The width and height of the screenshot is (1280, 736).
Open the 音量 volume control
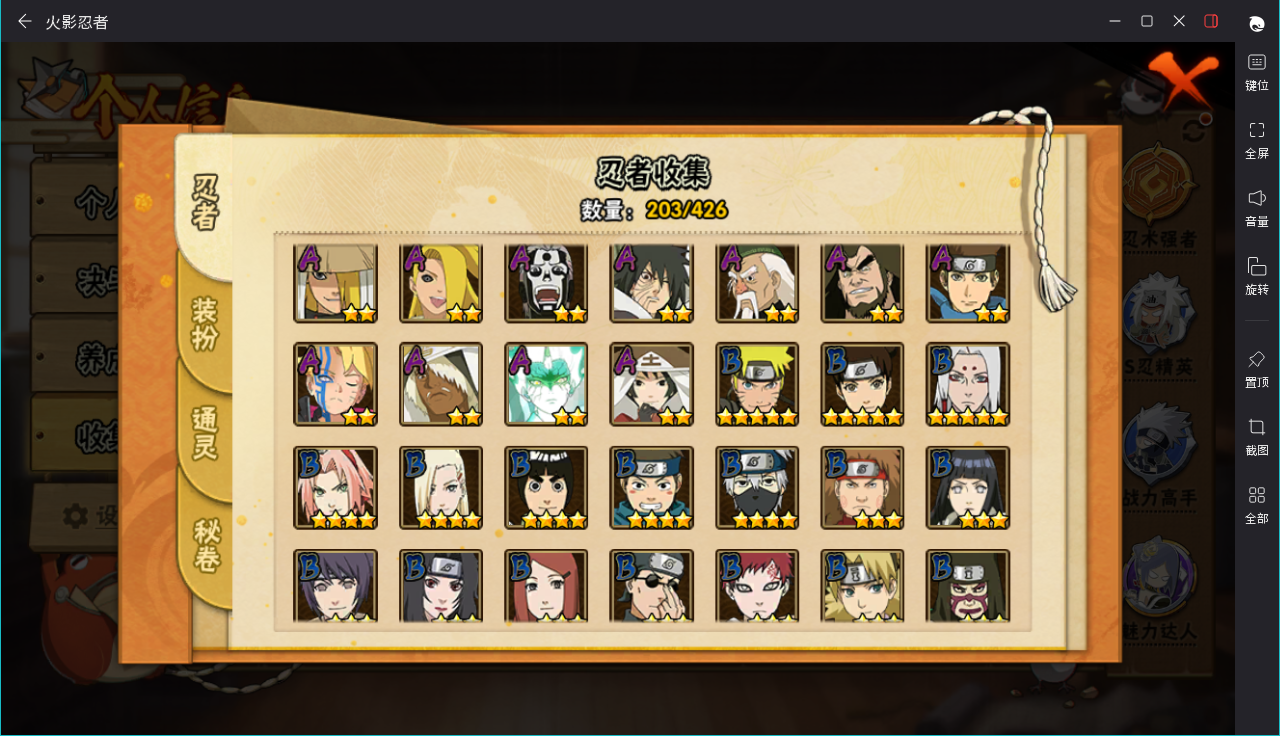click(x=1257, y=208)
